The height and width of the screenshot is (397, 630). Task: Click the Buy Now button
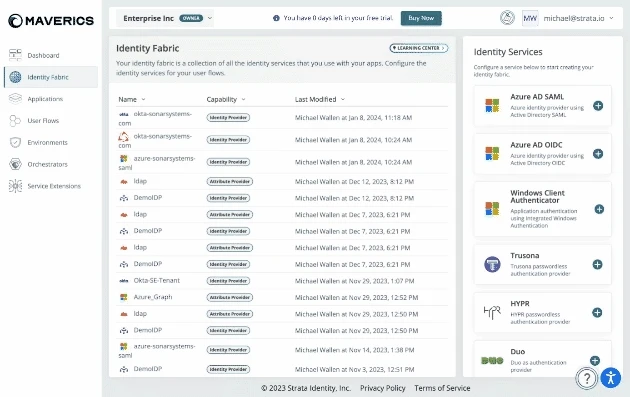421,18
